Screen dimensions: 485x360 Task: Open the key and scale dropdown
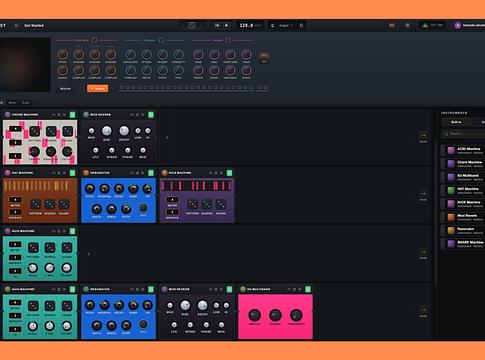pos(282,25)
